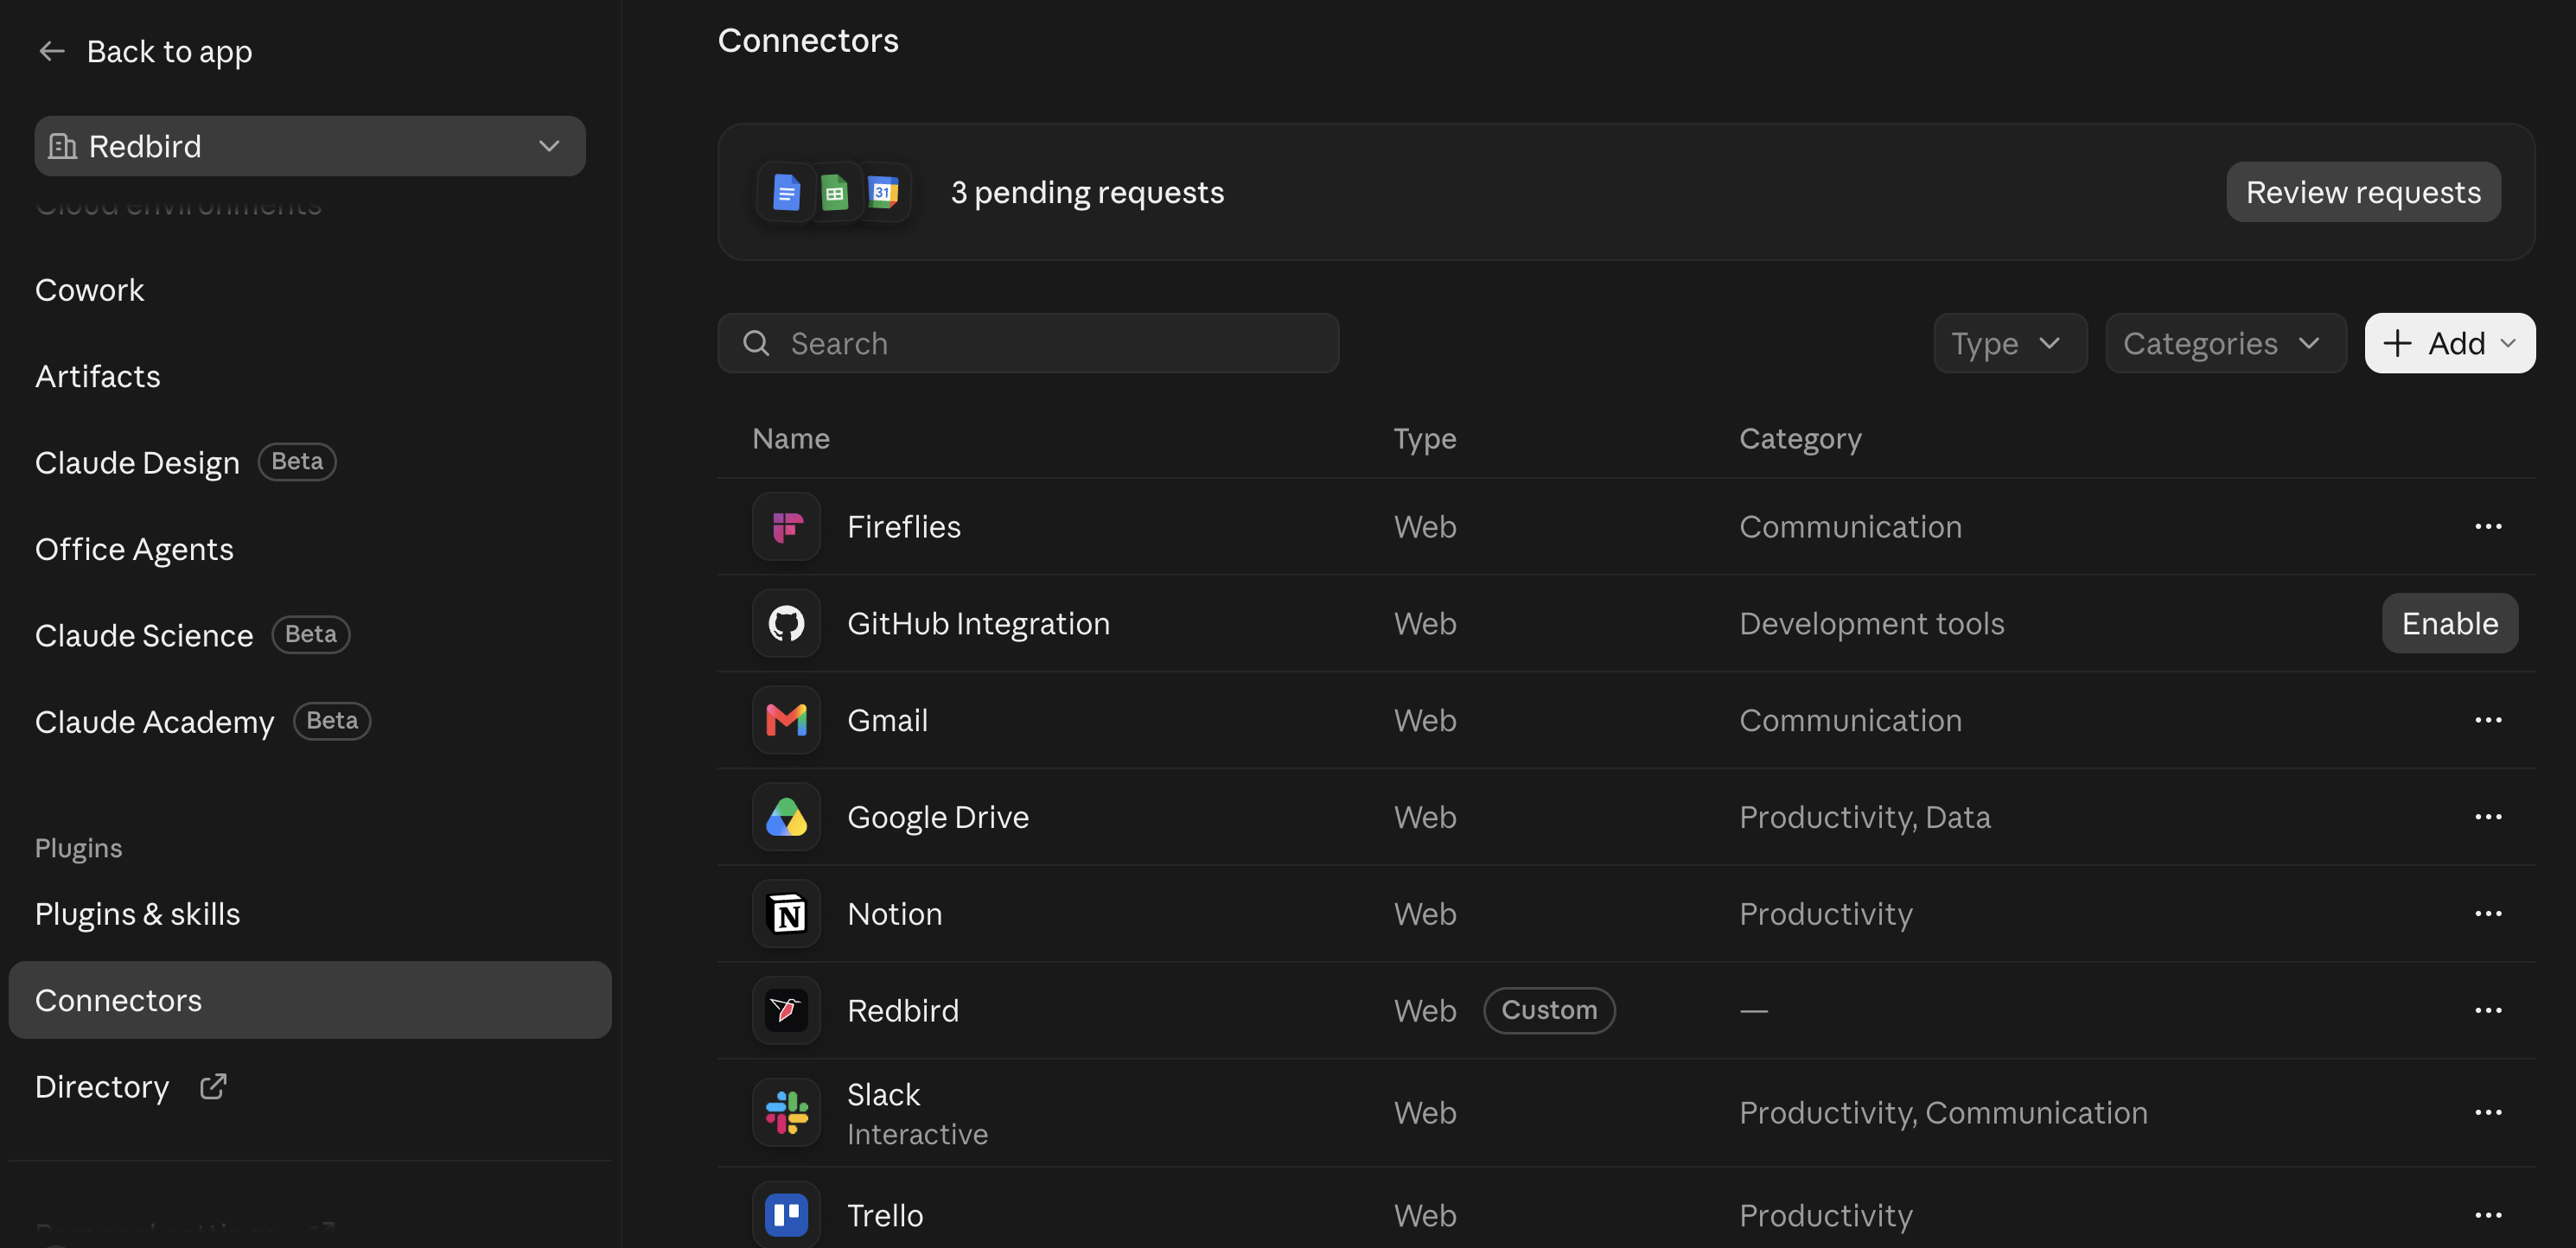Click the Productivity, Communication category cell
Image resolution: width=2576 pixels, height=1248 pixels.
tap(1943, 1113)
